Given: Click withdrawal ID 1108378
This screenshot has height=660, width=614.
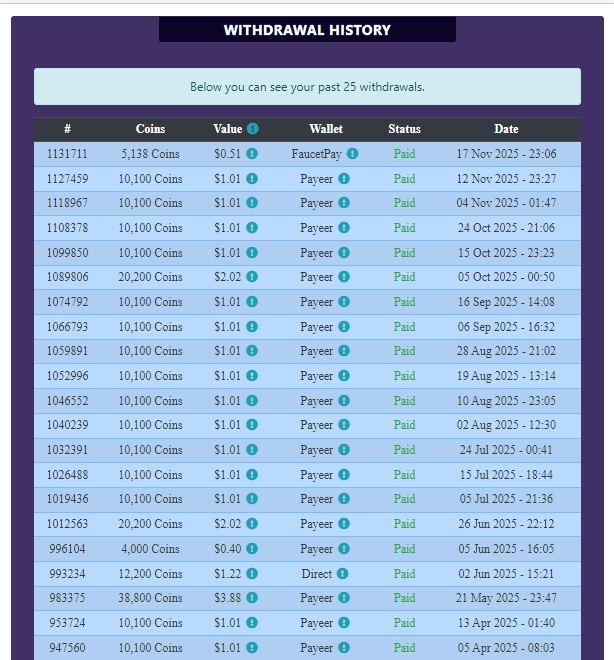Looking at the screenshot, I should pyautogui.click(x=67, y=228).
